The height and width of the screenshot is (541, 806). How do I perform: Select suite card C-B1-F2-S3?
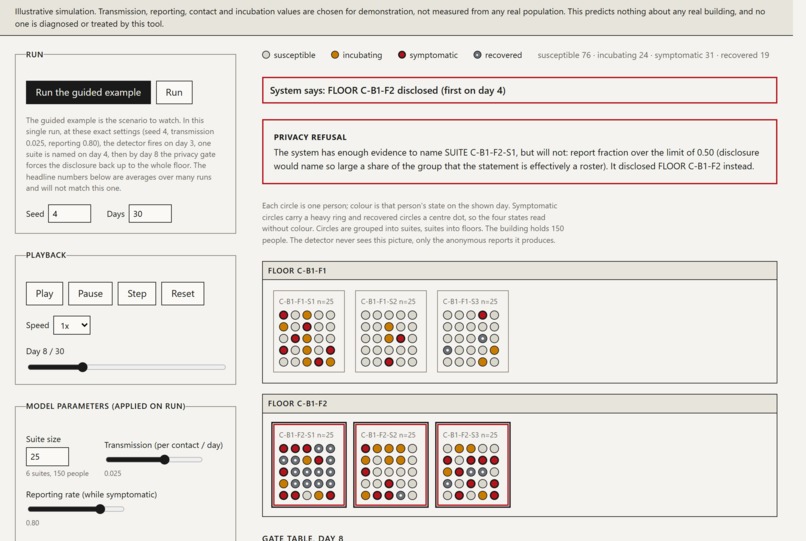click(x=473, y=465)
